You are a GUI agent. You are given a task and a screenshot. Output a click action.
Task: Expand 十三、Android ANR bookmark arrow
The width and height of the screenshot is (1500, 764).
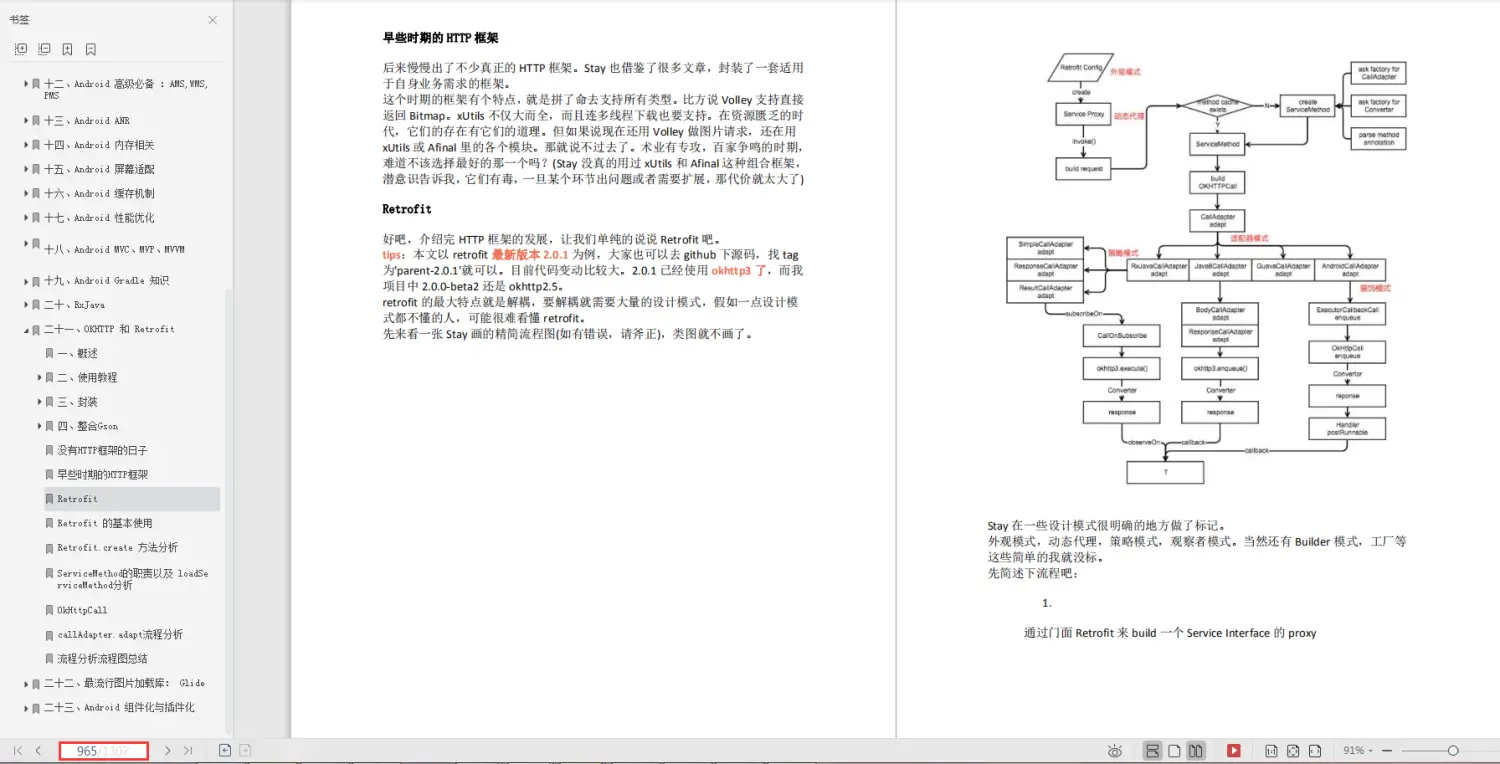(26, 120)
